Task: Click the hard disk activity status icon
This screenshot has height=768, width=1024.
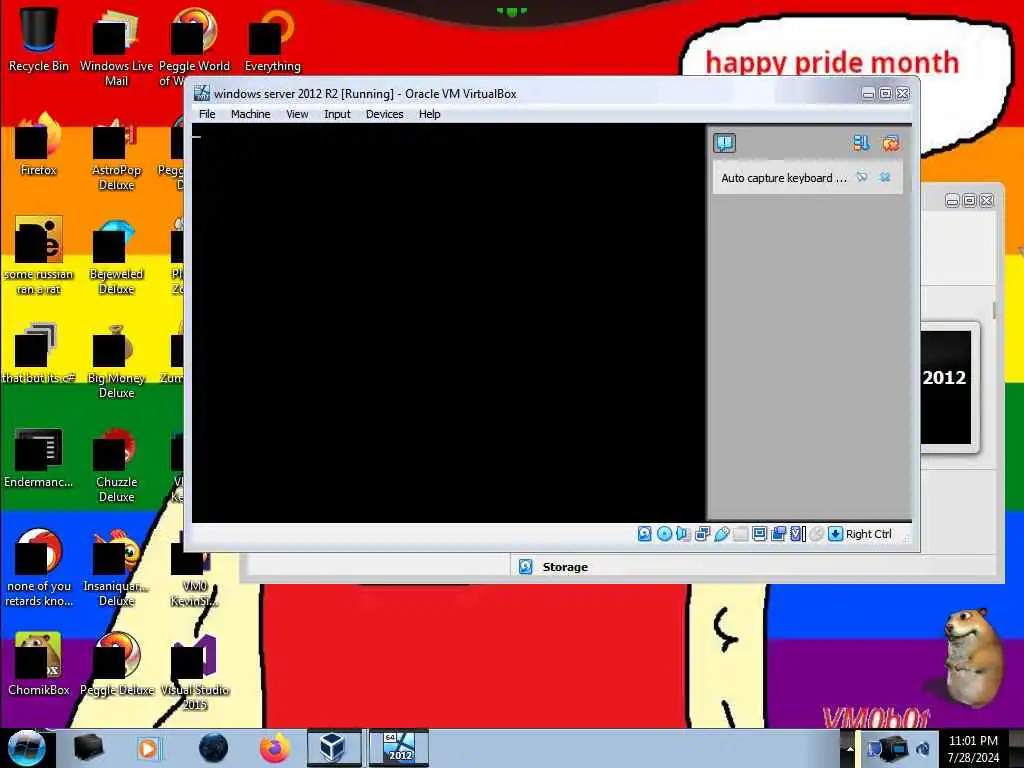Action: (645, 534)
